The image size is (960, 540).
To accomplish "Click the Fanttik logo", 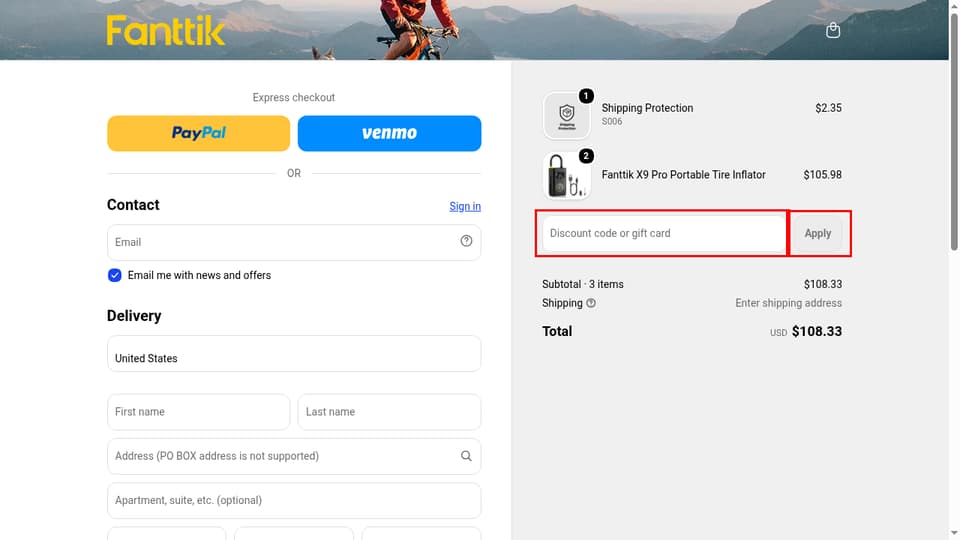I will [x=166, y=31].
